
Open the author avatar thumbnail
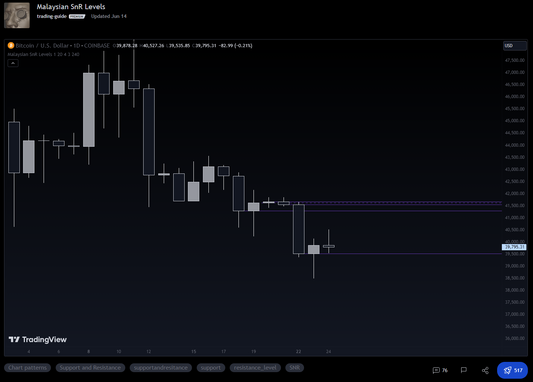tap(17, 15)
